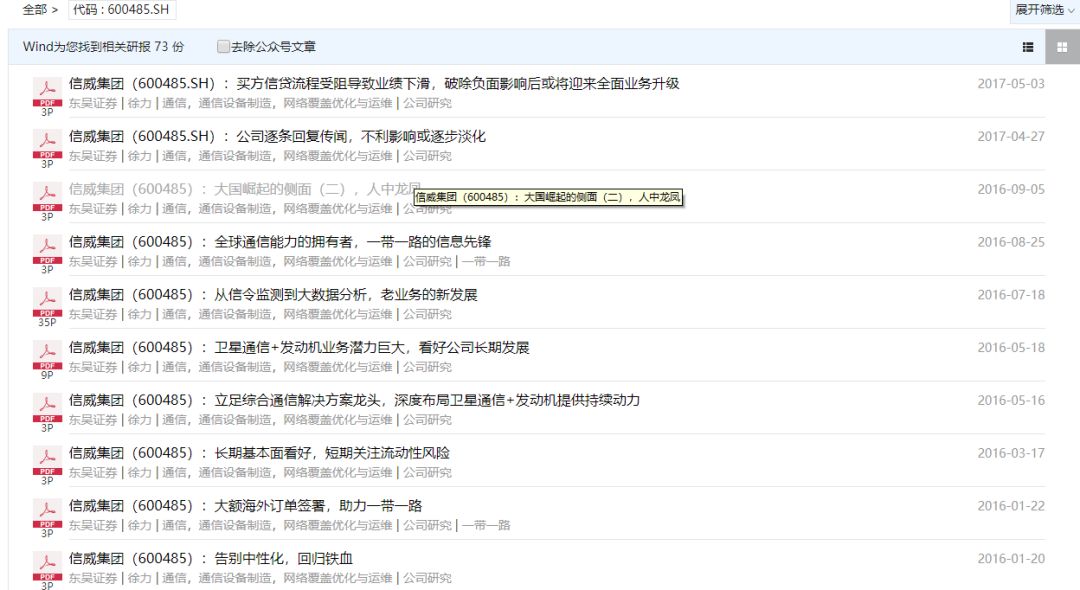This screenshot has height=590, width=1080.
Task: Click date 2016-01-20
Action: coord(1010,559)
